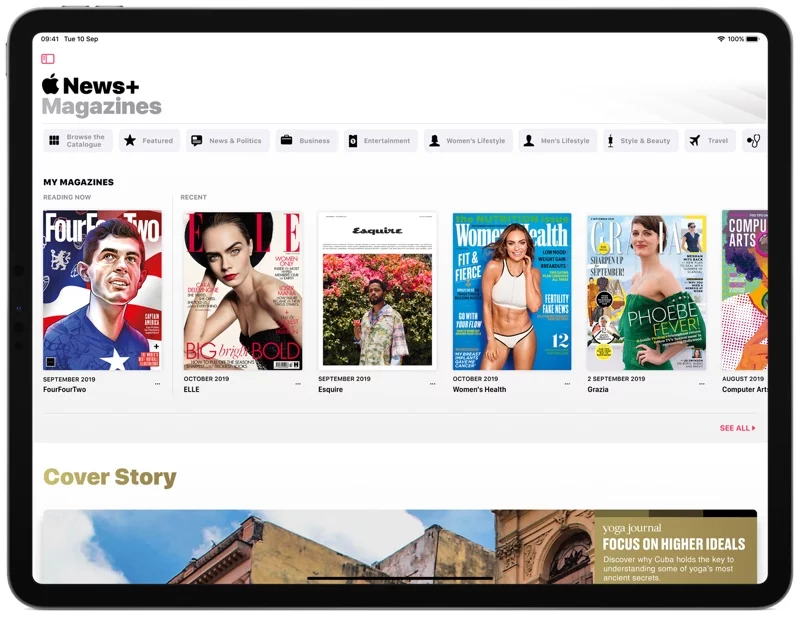The image size is (800, 618).
Task: Tap the Women's Health title text
Action: [x=479, y=389]
